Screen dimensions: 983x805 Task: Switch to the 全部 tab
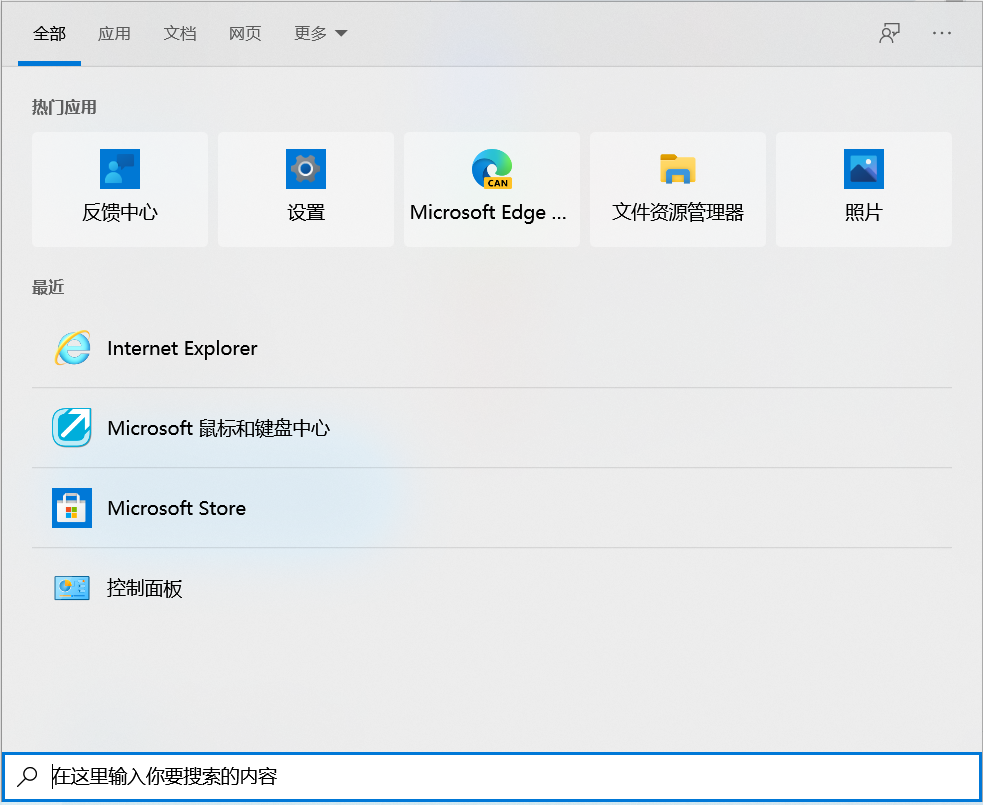point(50,33)
